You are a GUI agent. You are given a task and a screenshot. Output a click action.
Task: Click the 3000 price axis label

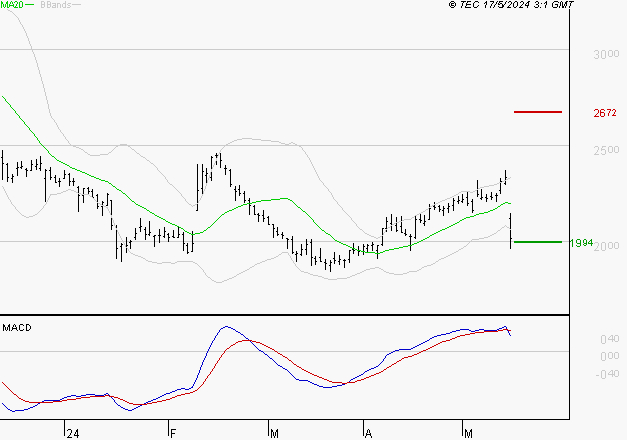click(x=606, y=54)
